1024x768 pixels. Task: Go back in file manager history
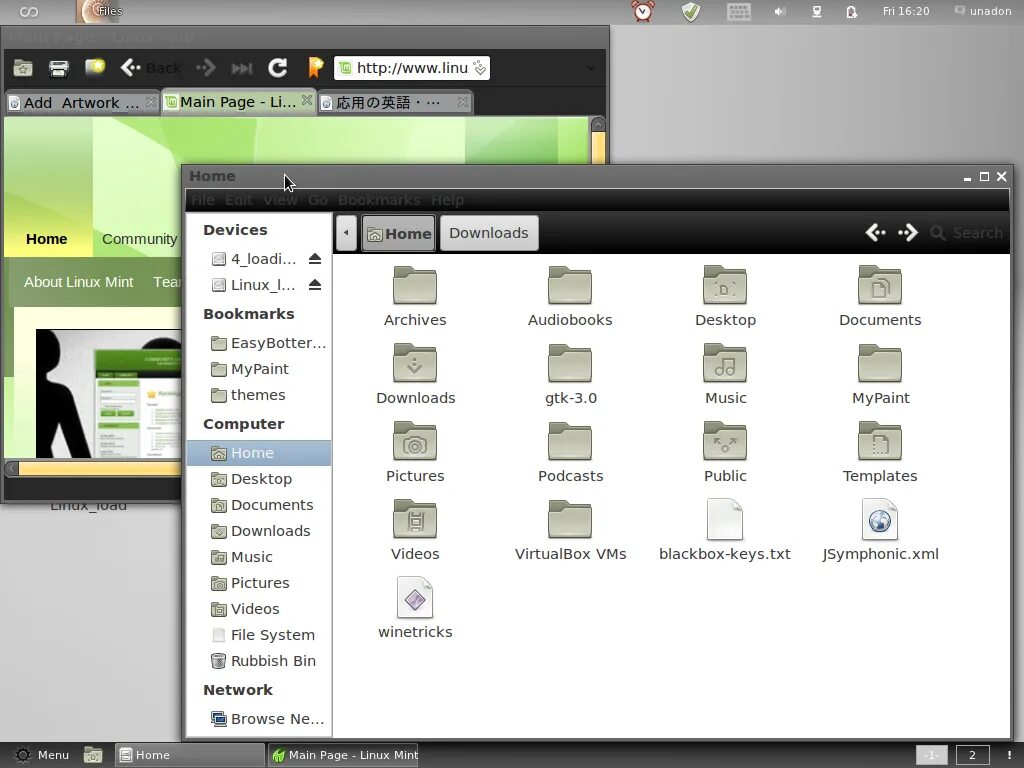click(876, 232)
